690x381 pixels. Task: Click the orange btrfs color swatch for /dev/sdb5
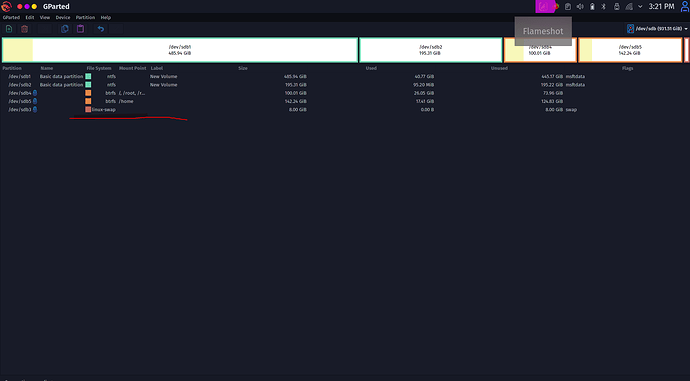click(x=88, y=101)
